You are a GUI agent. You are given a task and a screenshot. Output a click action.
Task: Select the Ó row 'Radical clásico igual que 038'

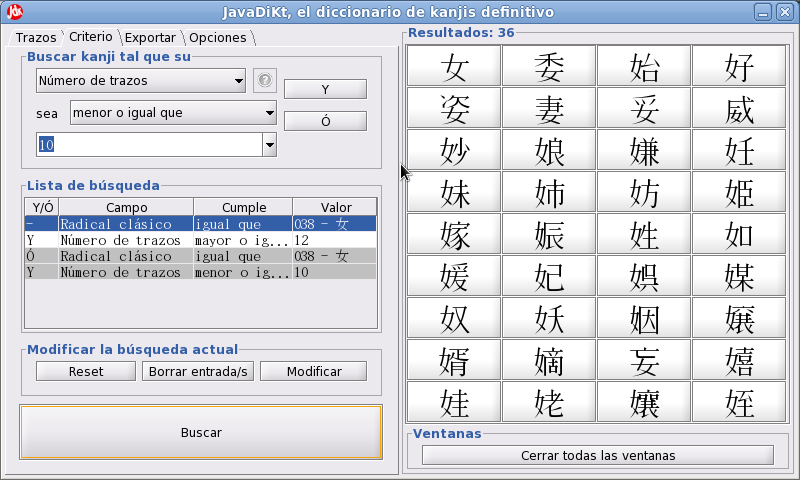click(201, 256)
